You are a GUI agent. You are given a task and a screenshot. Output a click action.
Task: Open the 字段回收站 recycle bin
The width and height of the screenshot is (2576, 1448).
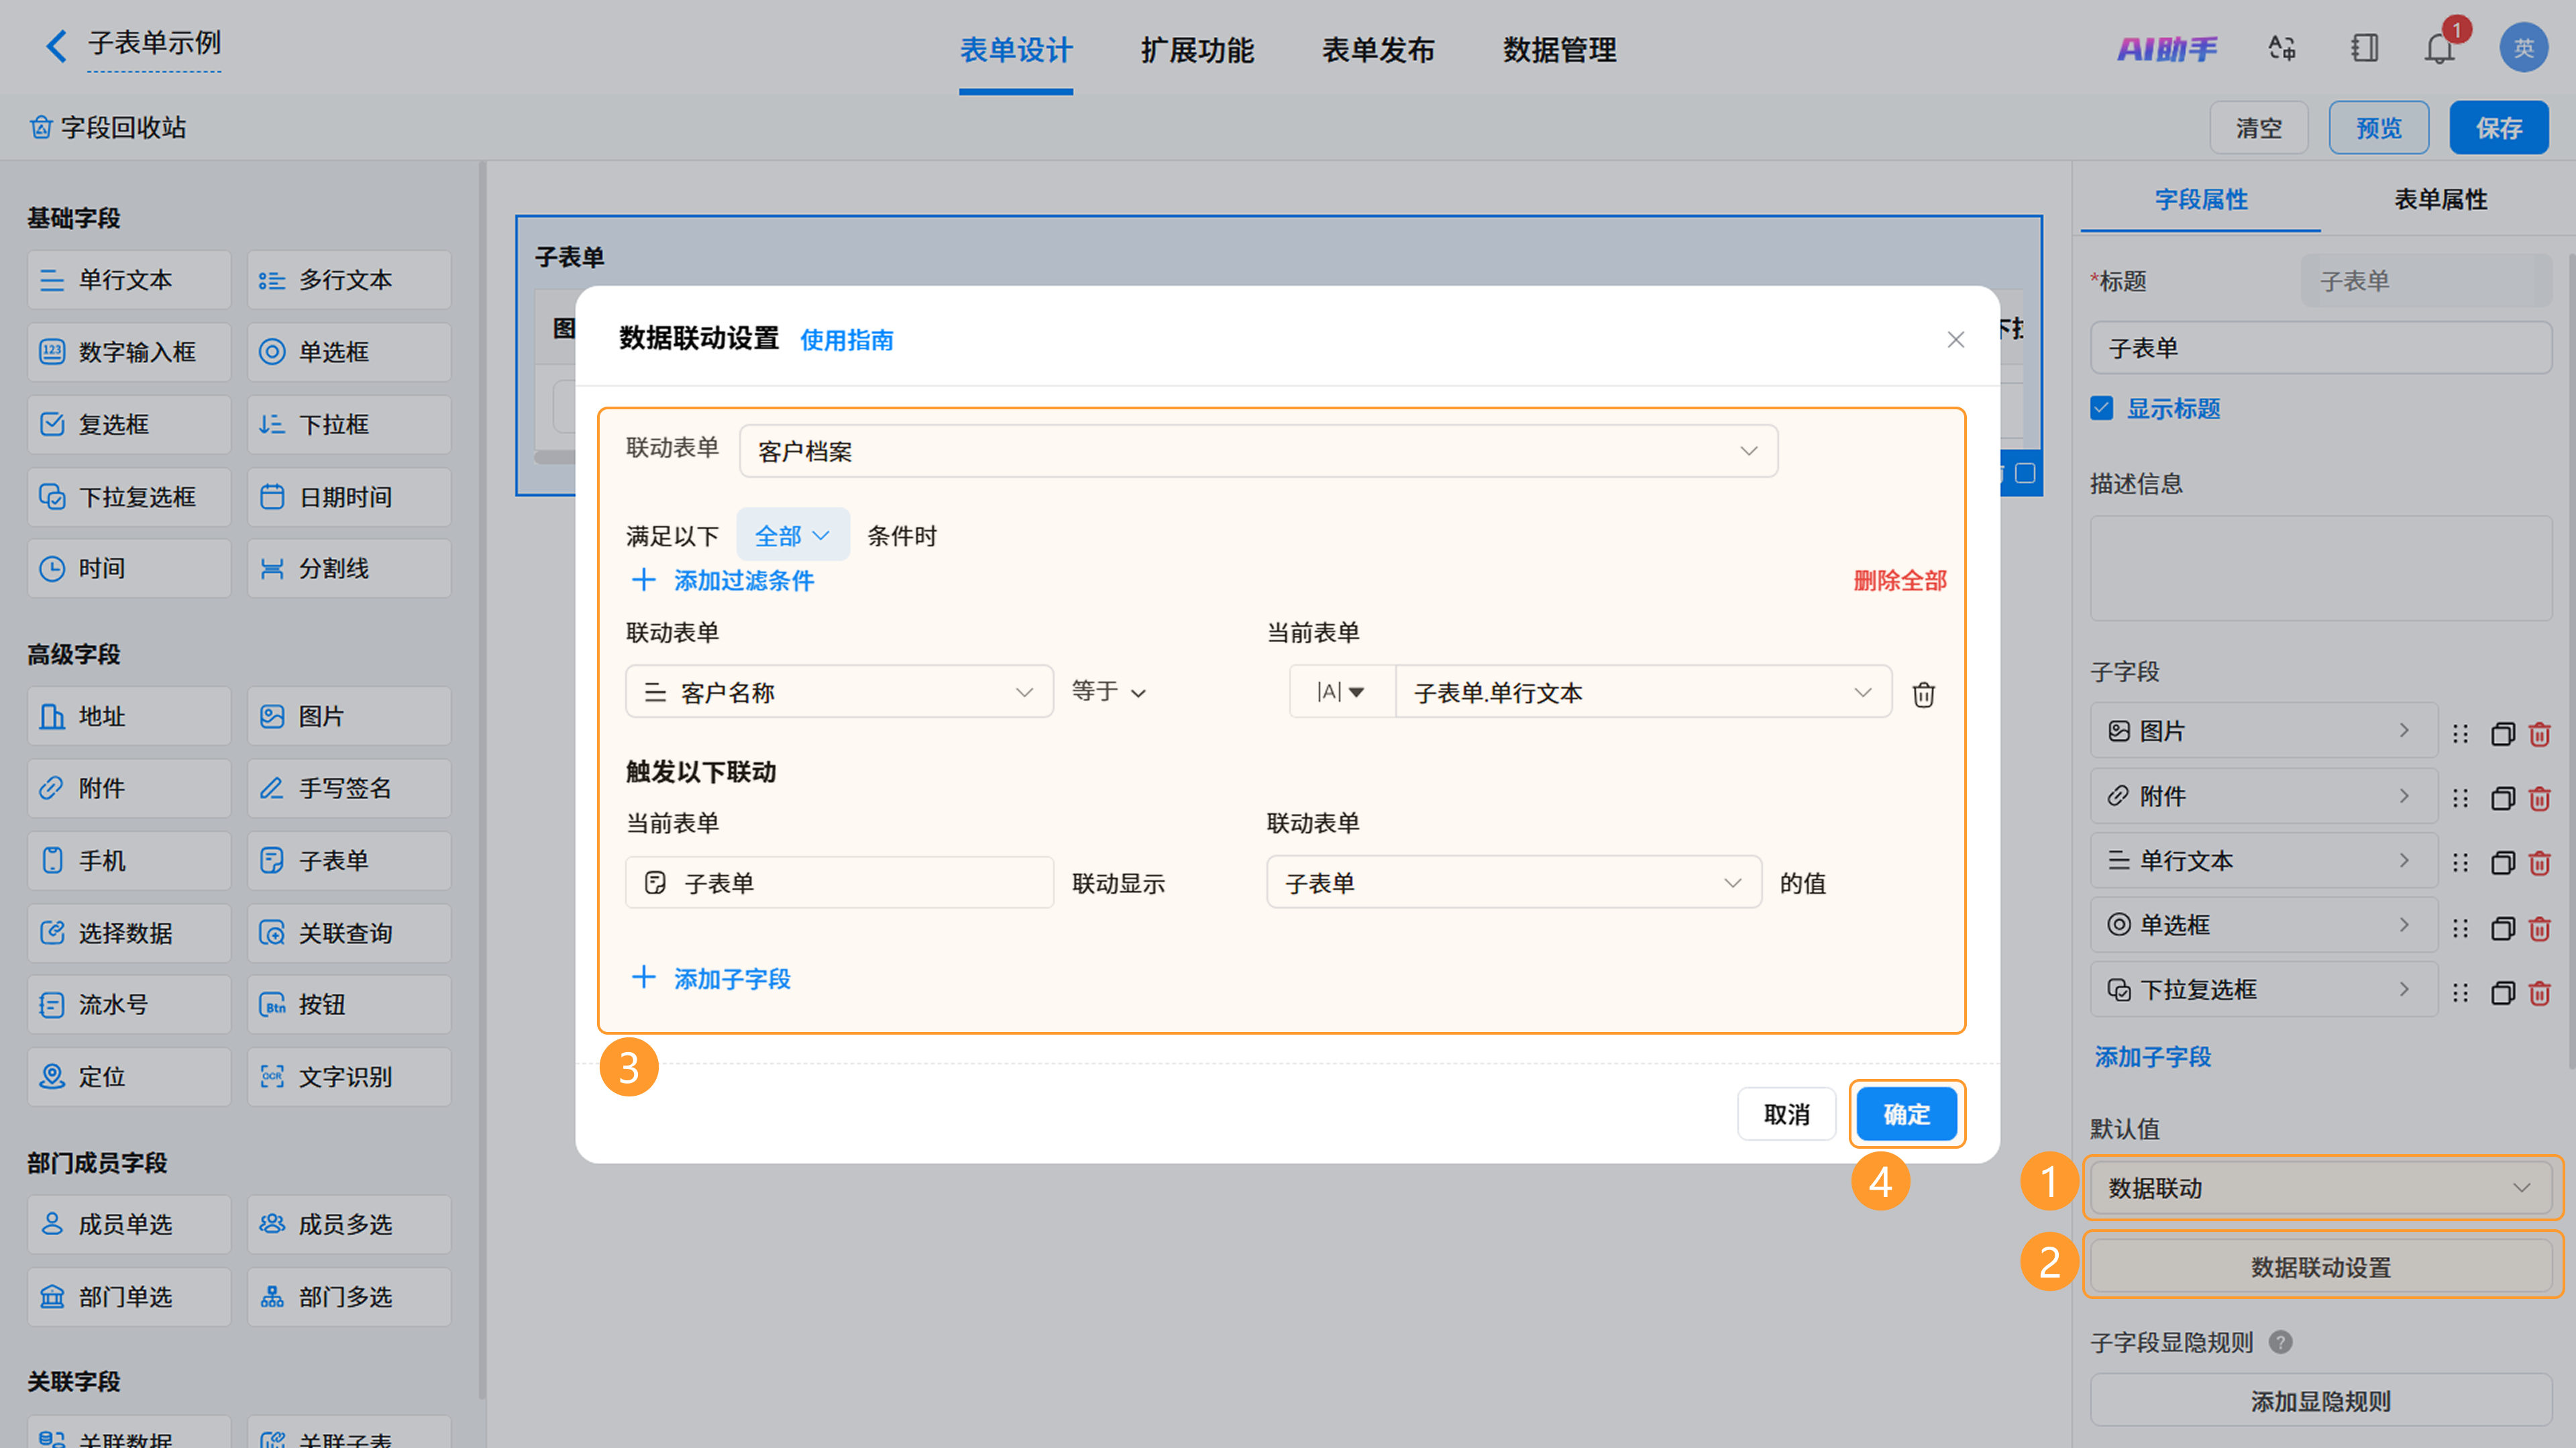[108, 127]
